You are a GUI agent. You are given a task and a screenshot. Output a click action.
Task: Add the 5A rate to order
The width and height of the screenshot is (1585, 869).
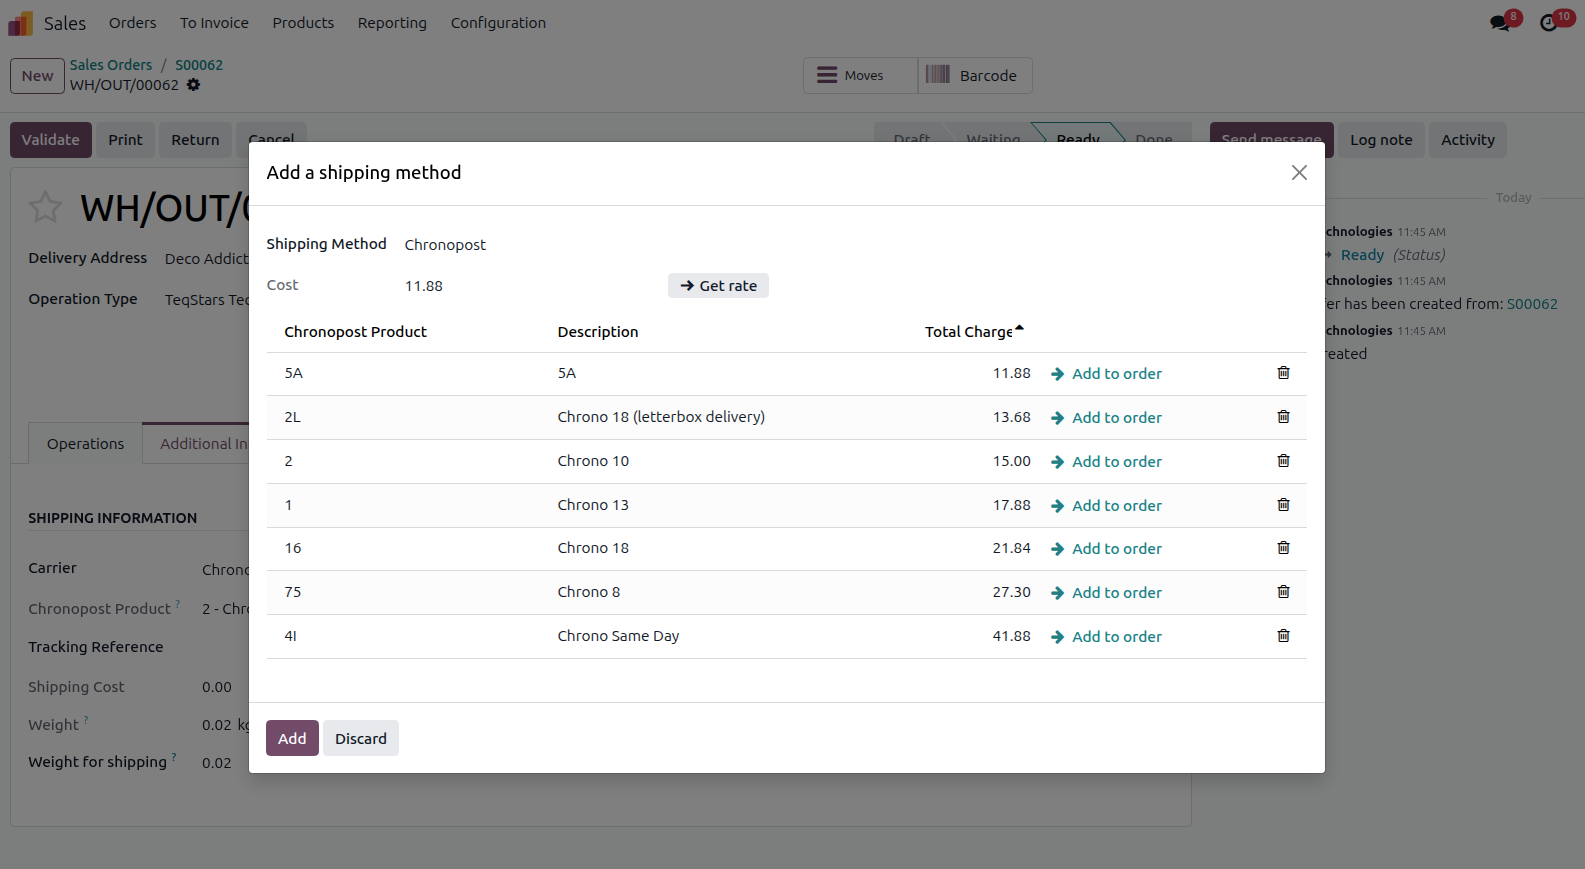pyautogui.click(x=1106, y=374)
